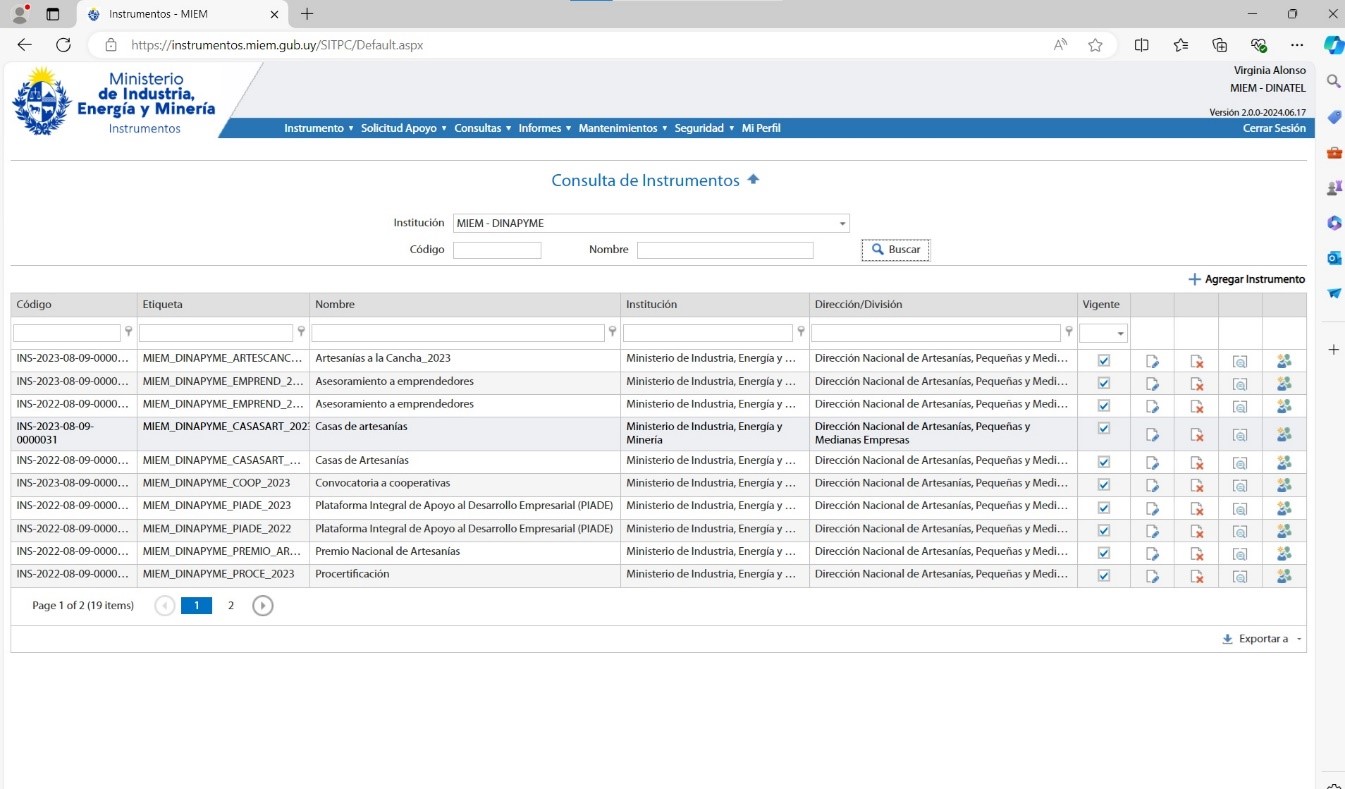Edit the Convocatoria a cooperativas instrument
Screen dimensions: 1345x789
point(1152,485)
